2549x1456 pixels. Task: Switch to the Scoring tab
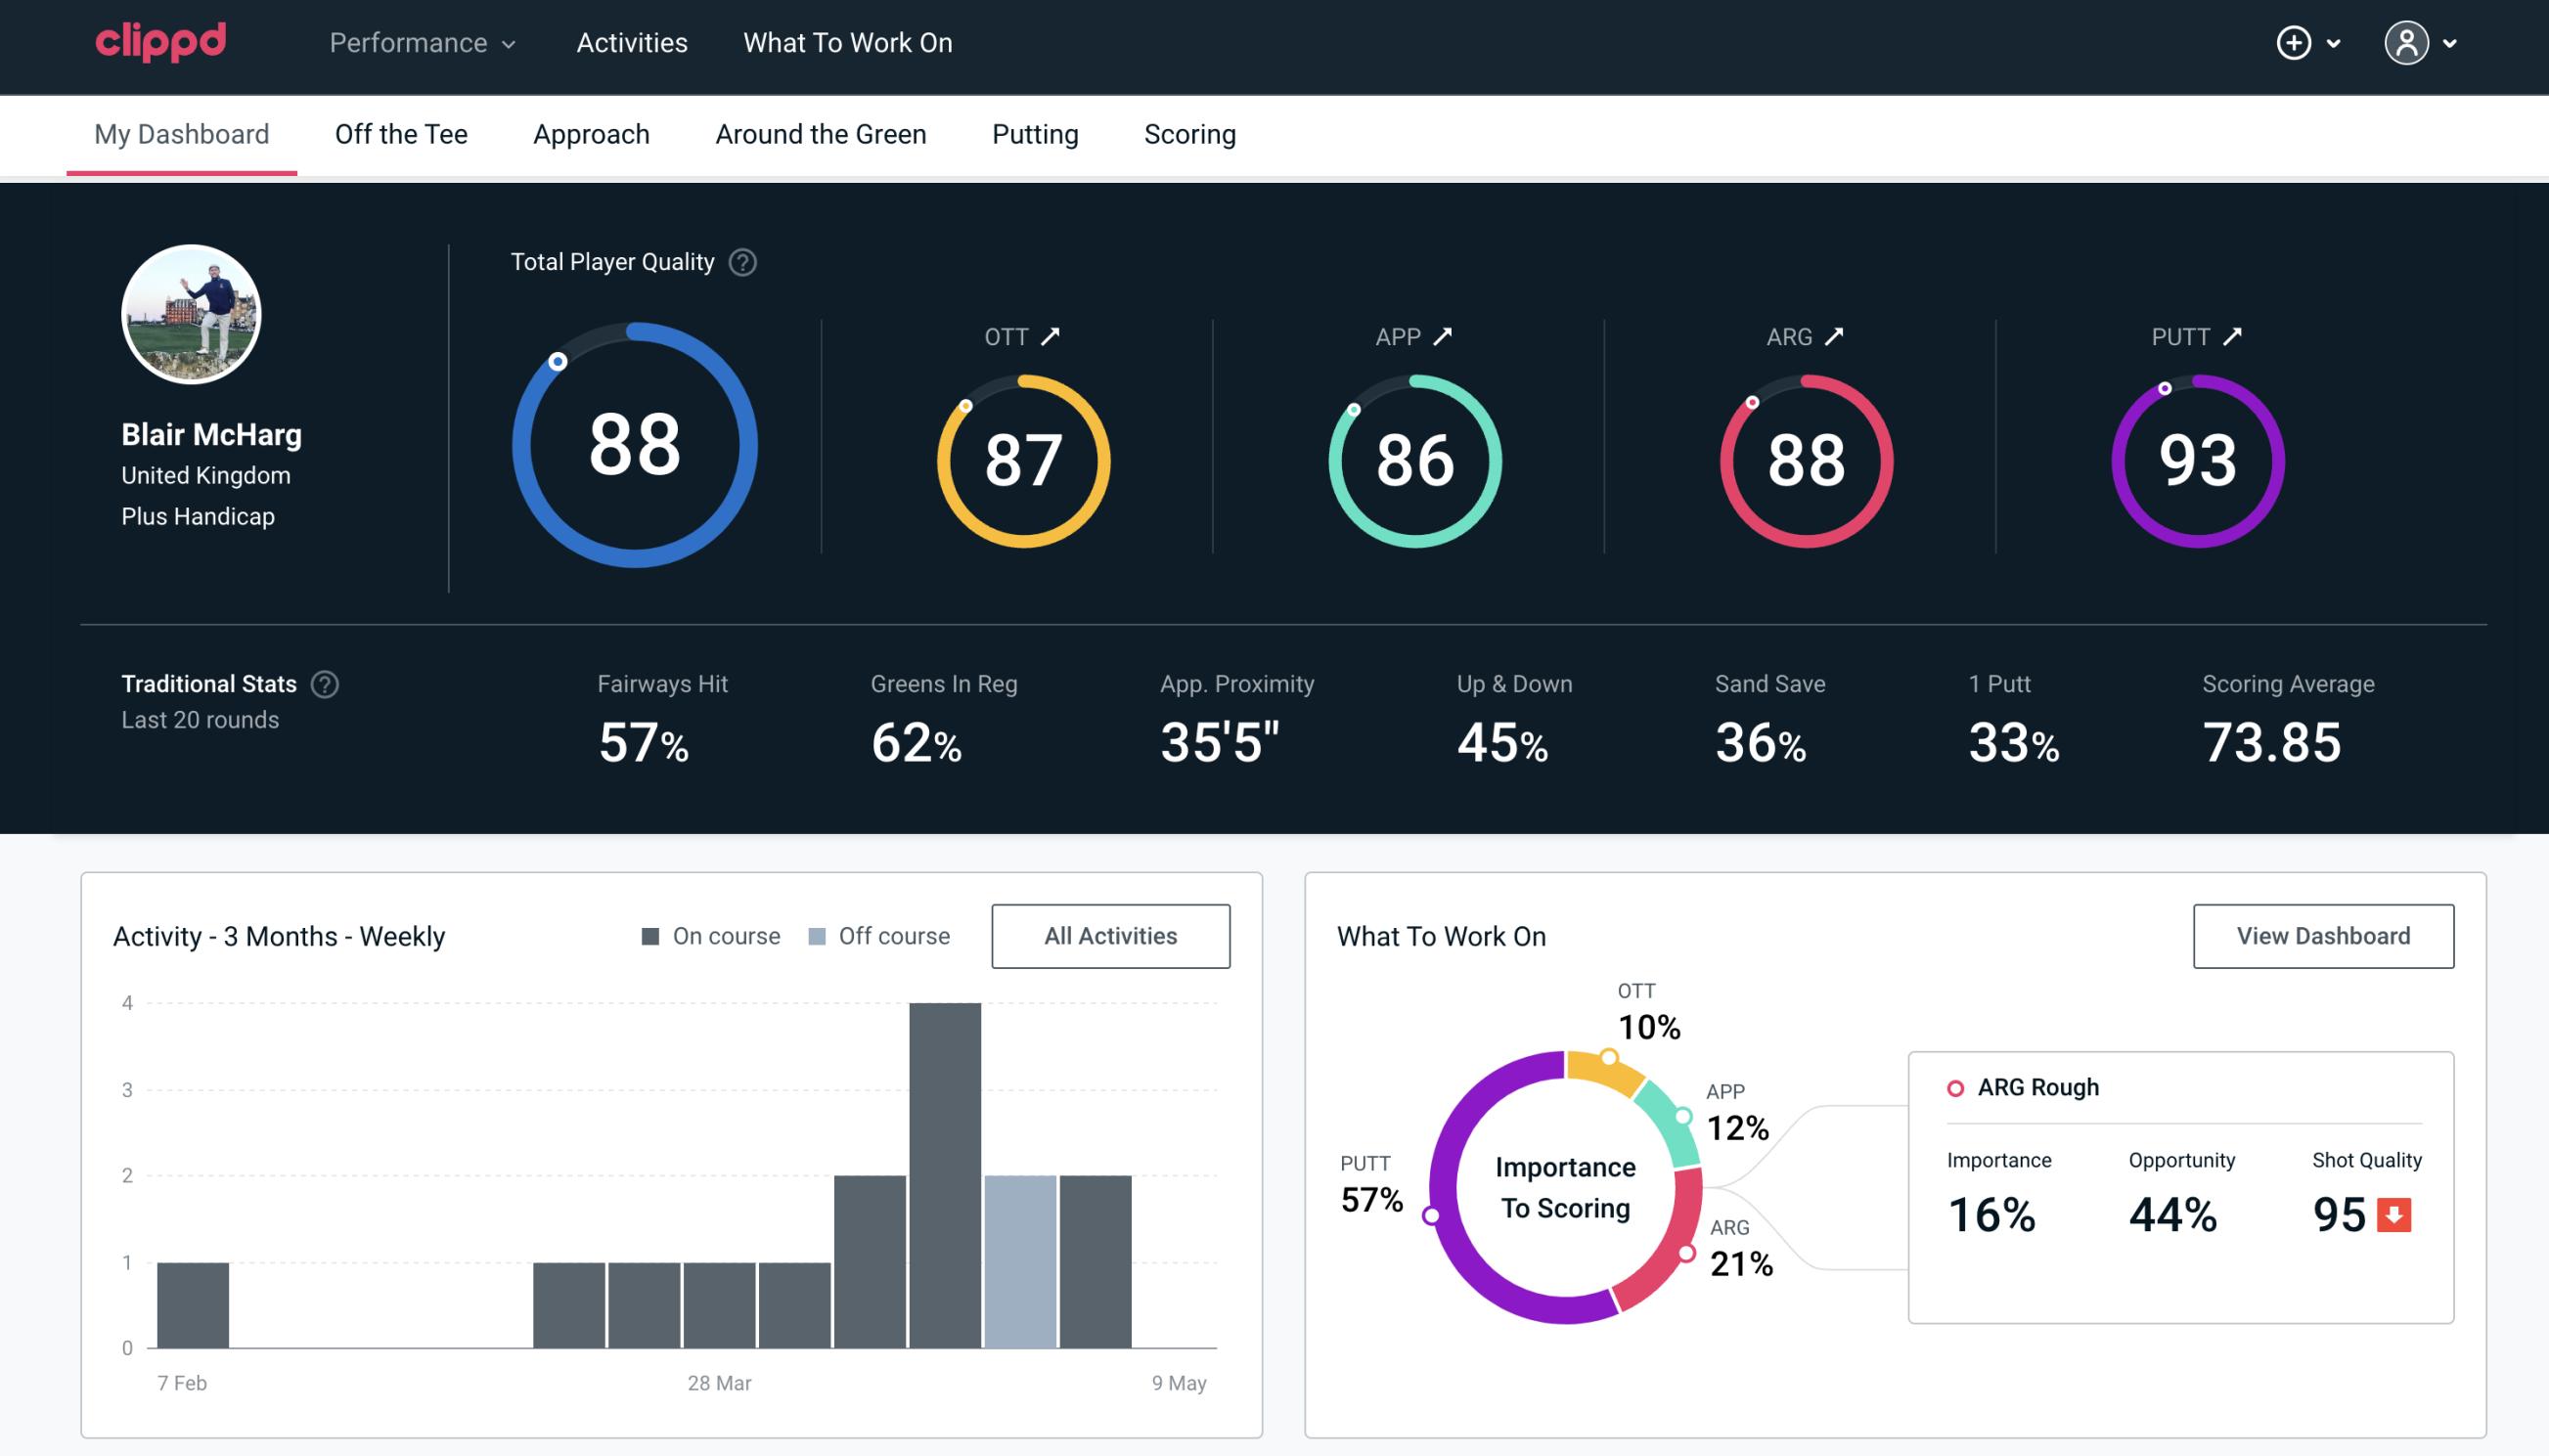pyautogui.click(x=1190, y=133)
